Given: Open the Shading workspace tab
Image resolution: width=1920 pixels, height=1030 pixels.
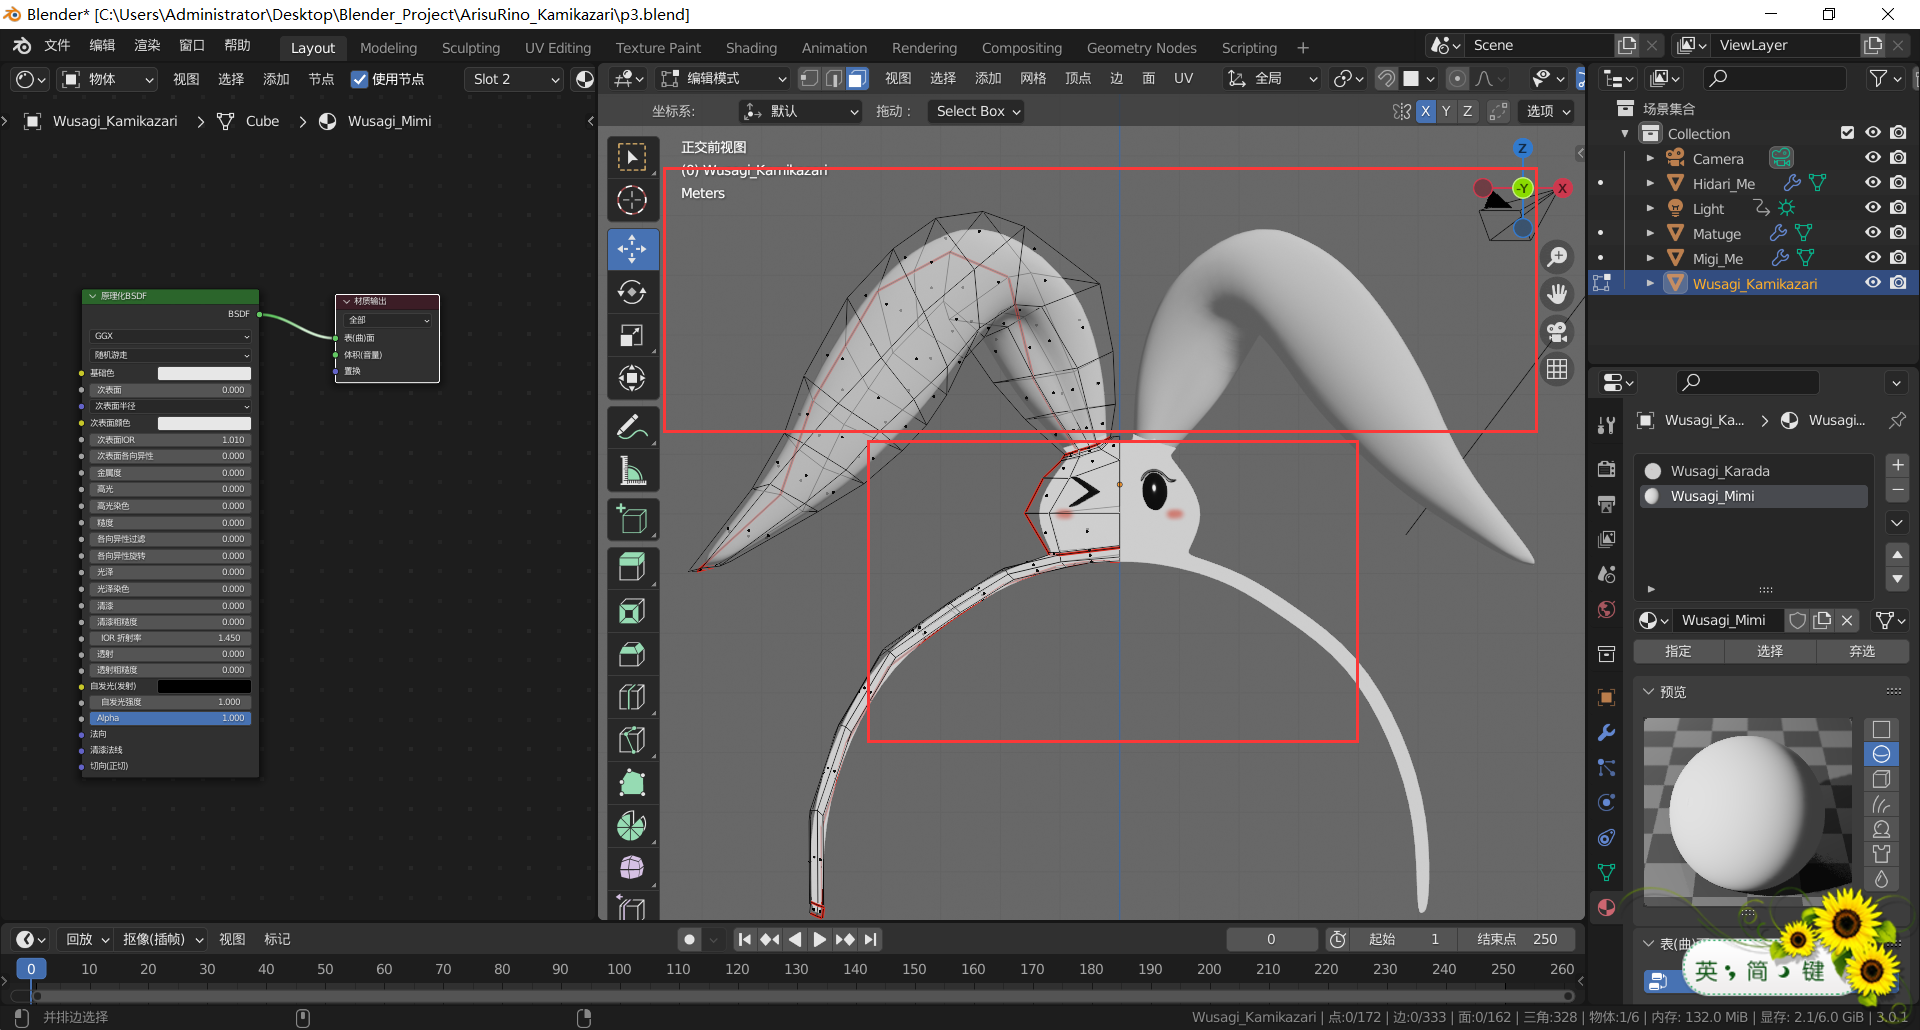Looking at the screenshot, I should [x=751, y=48].
